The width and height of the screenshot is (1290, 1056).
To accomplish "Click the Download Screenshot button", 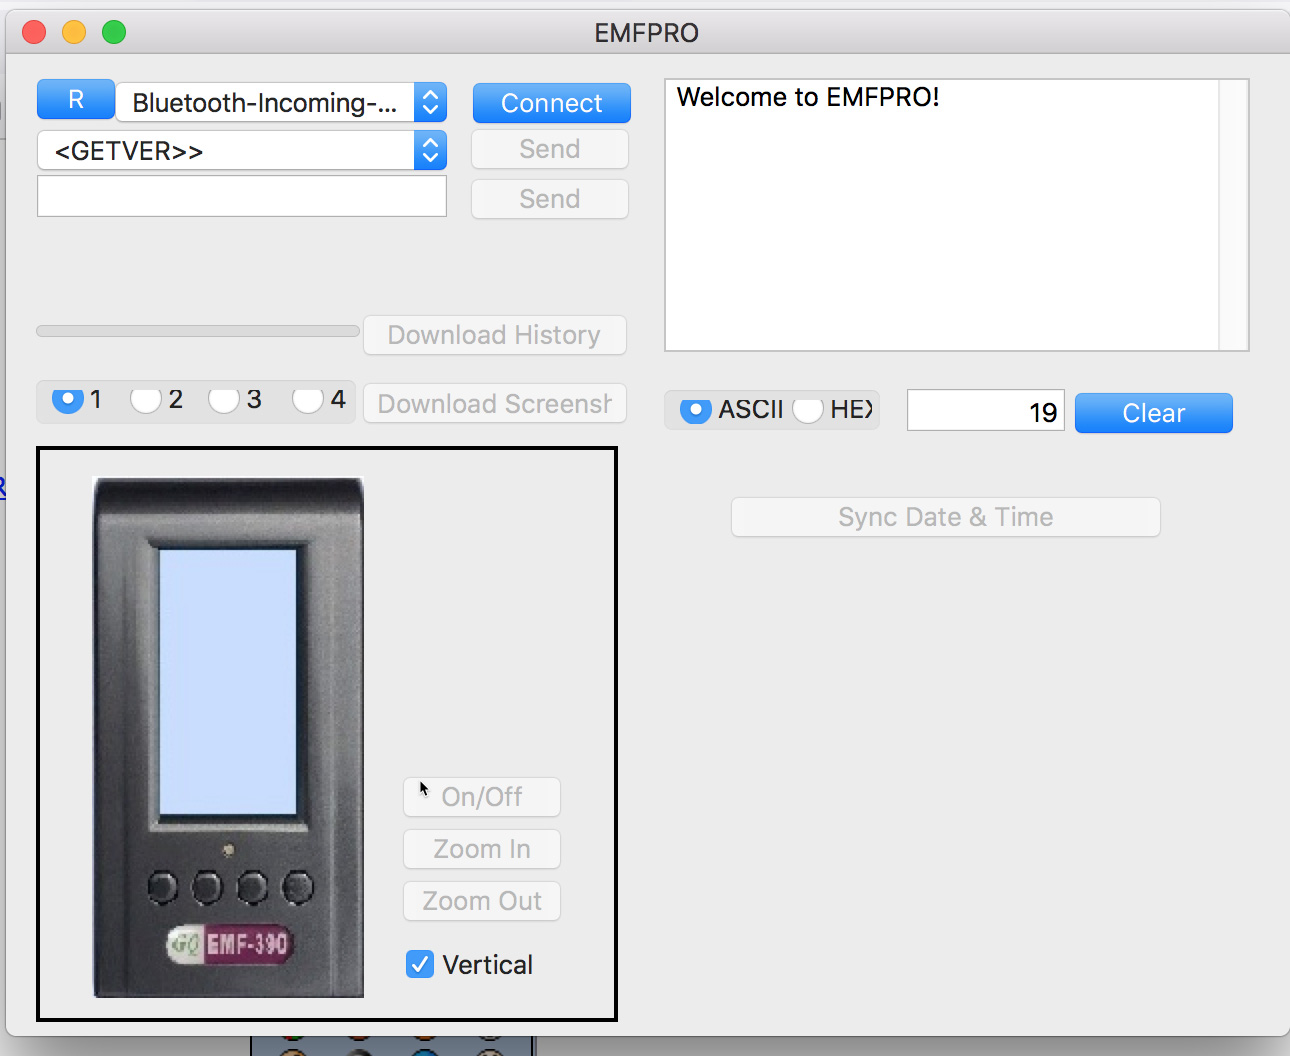I will 494,404.
